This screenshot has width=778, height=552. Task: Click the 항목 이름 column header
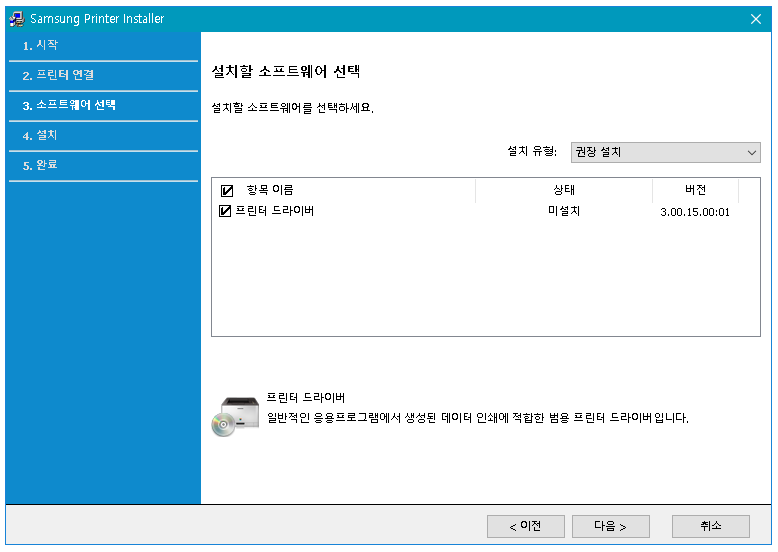[270, 190]
